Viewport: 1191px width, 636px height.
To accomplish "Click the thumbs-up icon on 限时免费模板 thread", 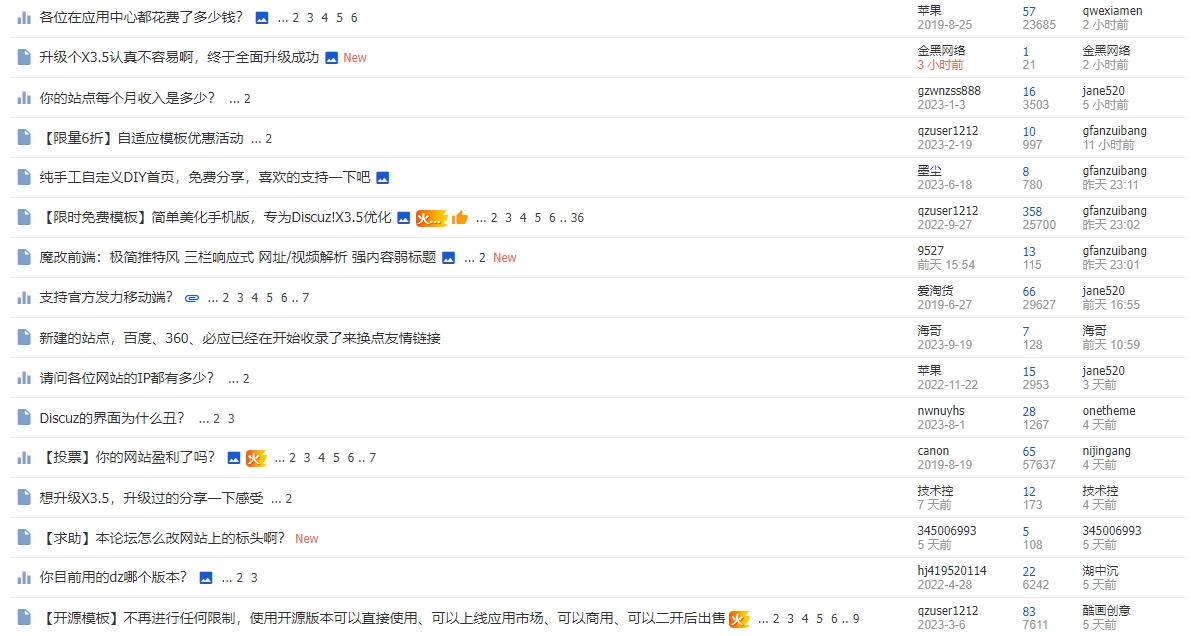I will (459, 218).
